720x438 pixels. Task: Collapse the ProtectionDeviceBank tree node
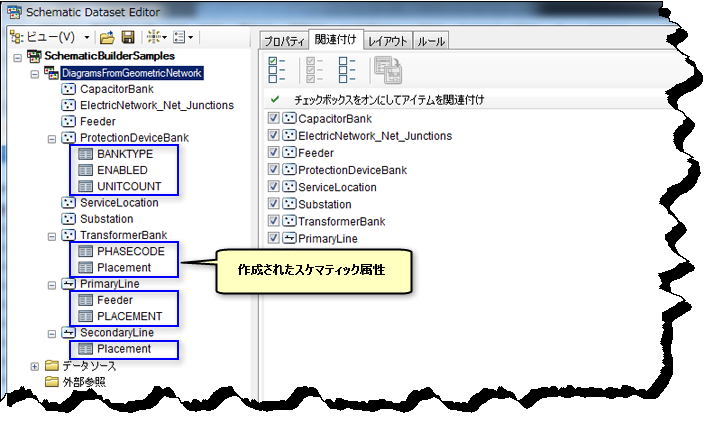point(51,139)
